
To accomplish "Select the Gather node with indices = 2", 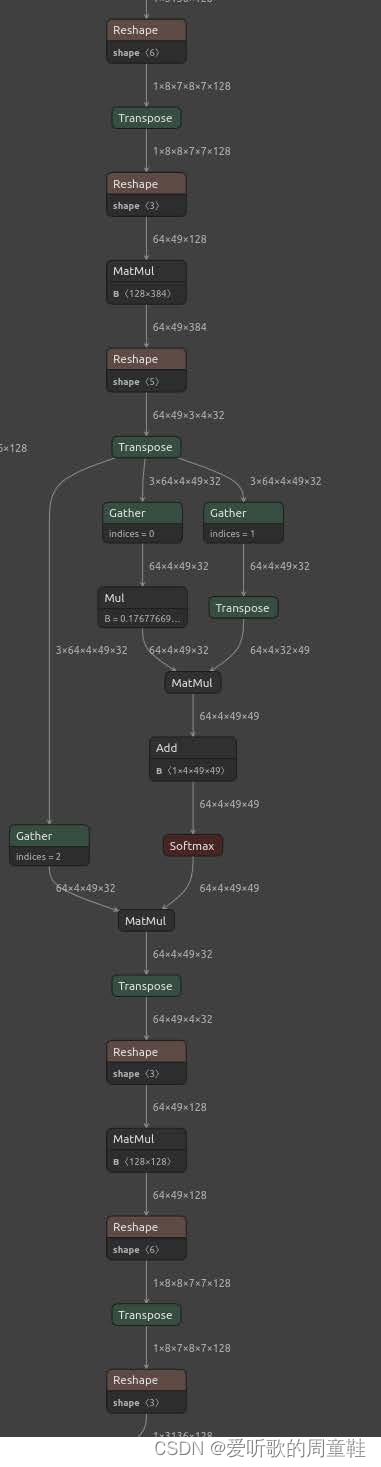I will pos(50,846).
